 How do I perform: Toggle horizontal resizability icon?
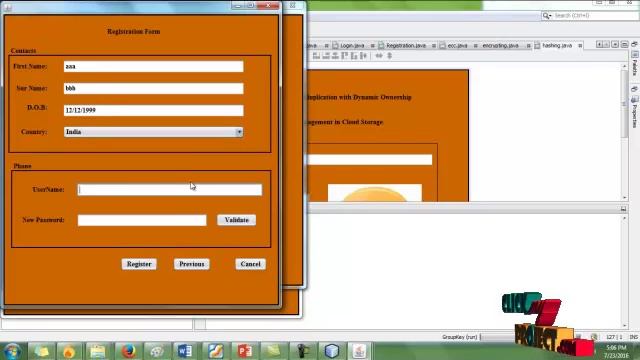pyautogui.click(x=379, y=56)
